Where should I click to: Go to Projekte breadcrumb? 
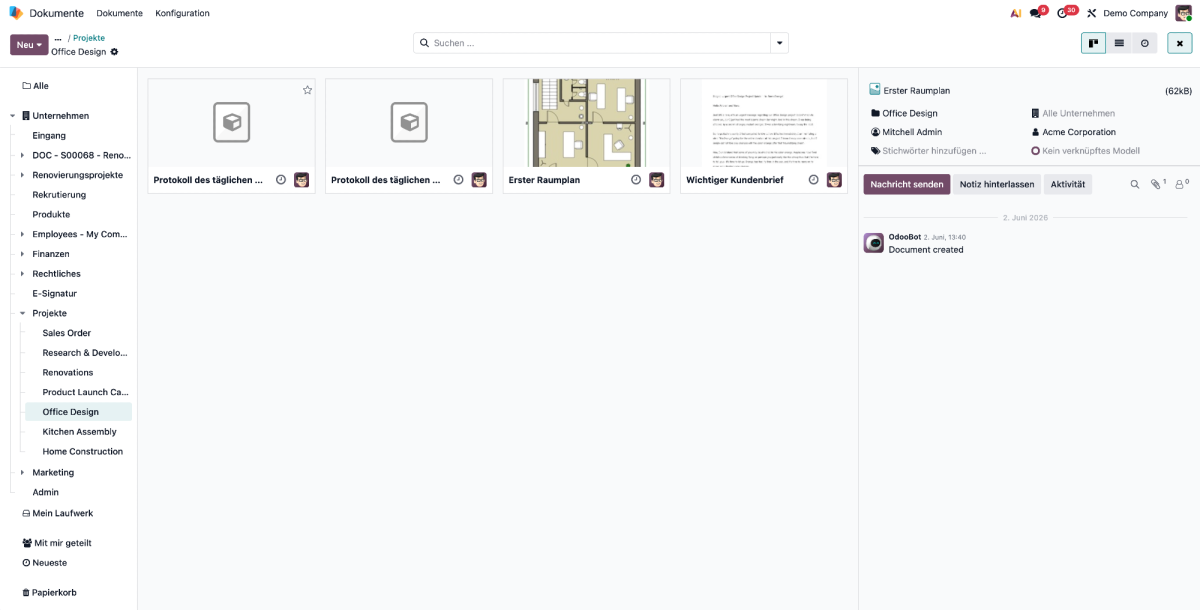coord(89,38)
